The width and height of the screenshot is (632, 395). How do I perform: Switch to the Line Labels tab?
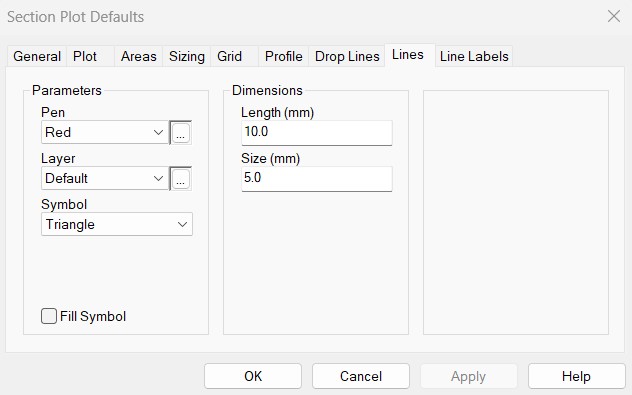coord(474,56)
